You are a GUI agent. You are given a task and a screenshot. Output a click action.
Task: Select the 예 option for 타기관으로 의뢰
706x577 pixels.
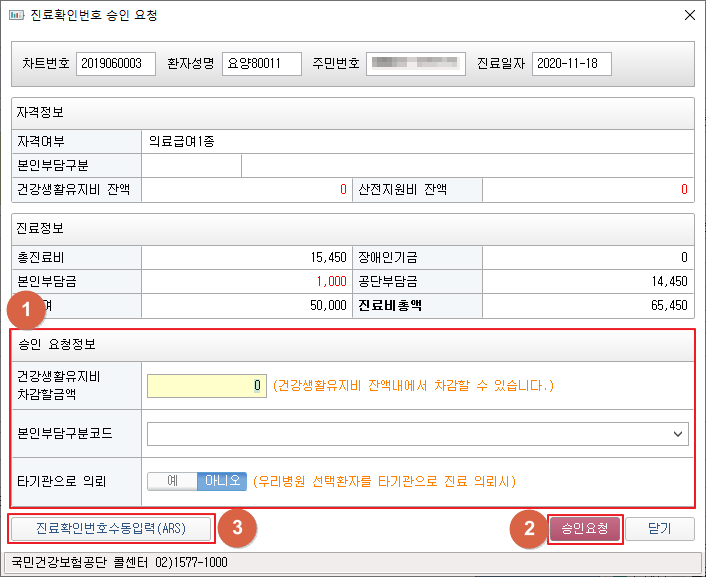[172, 481]
